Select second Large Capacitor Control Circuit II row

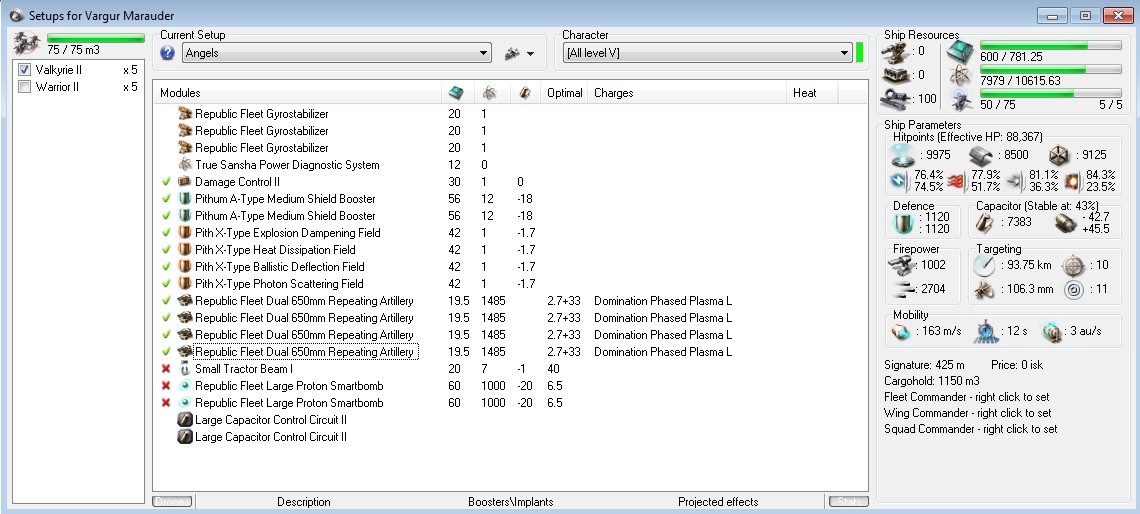pos(510,437)
